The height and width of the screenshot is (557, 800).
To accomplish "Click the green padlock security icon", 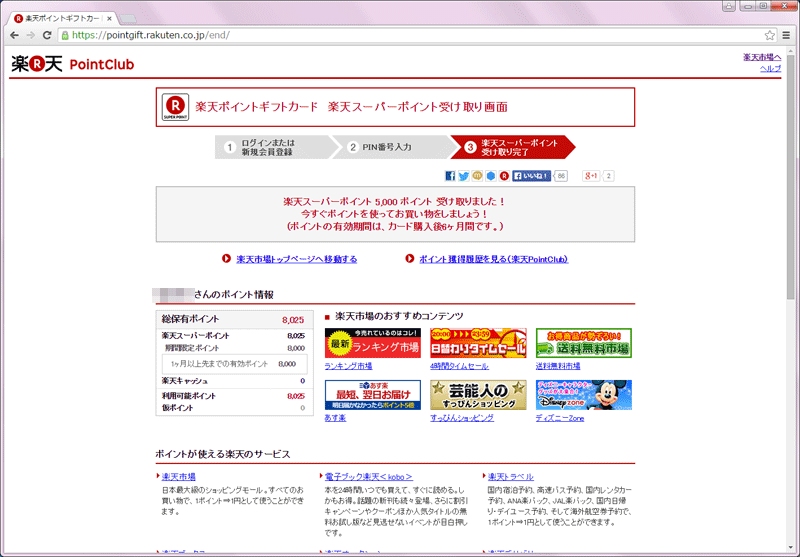I will (65, 35).
